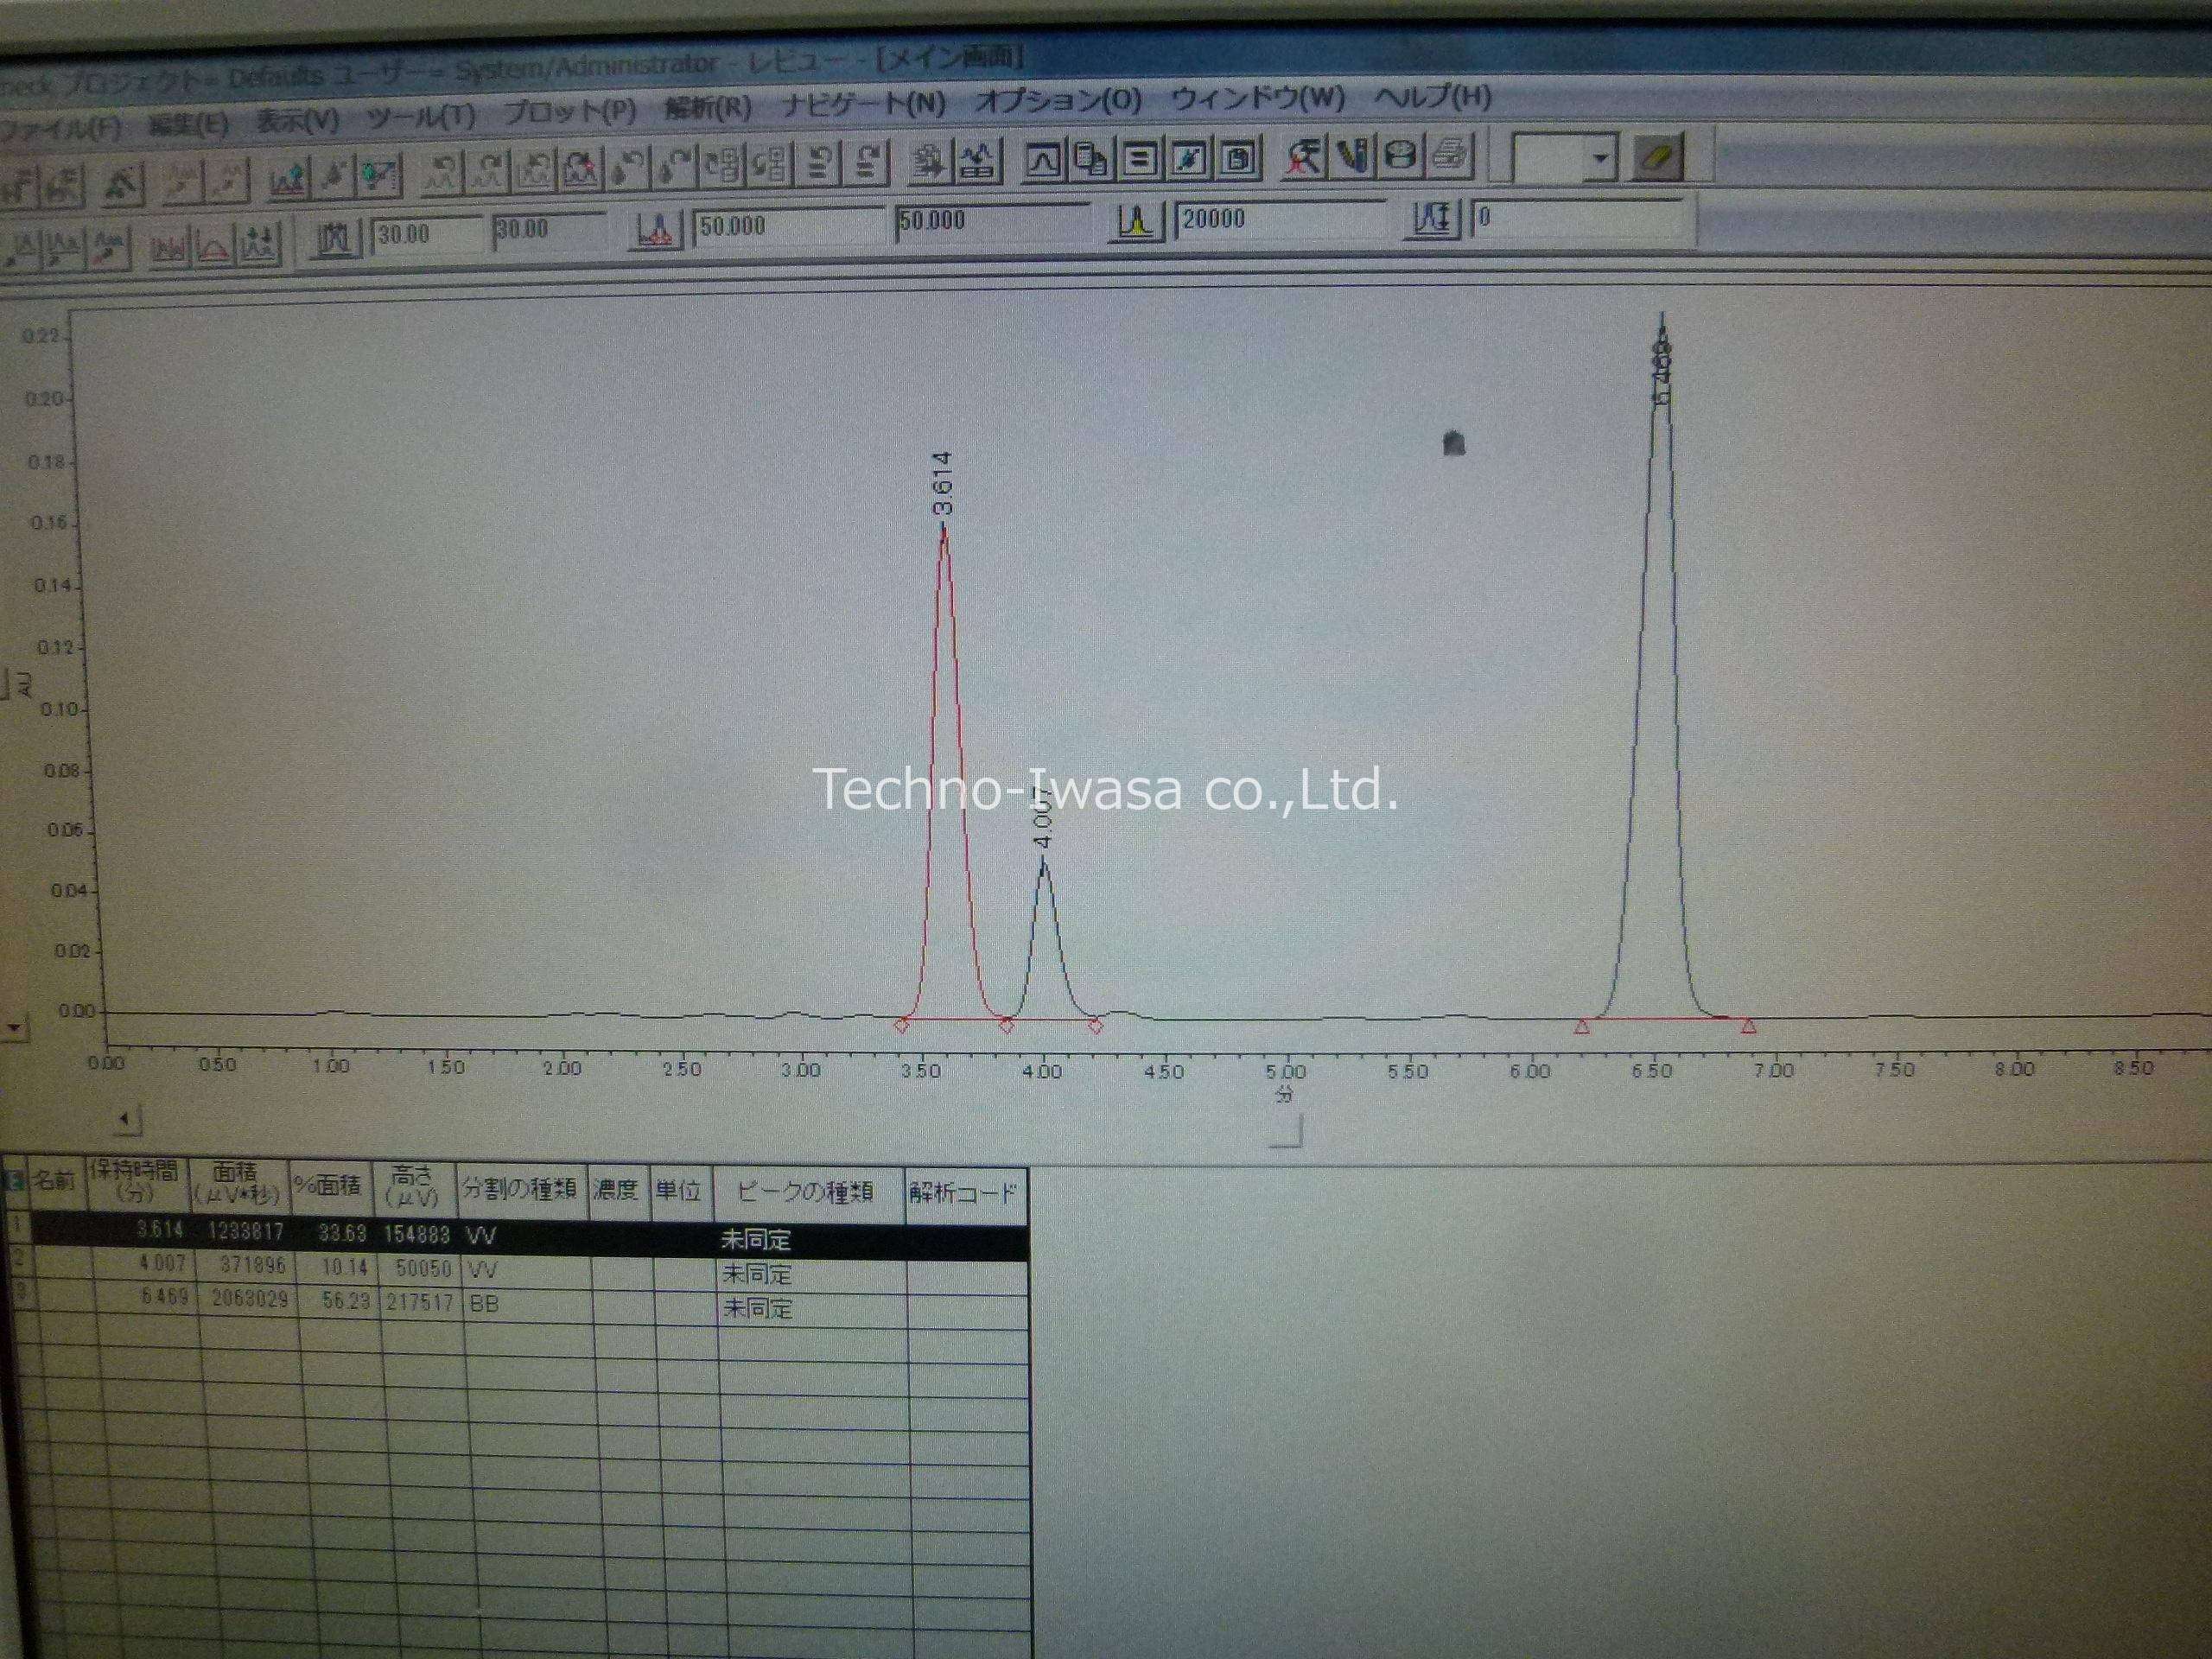Viewport: 2212px width, 1659px height.
Task: Open the オプション(O) menu
Action: (x=1057, y=100)
